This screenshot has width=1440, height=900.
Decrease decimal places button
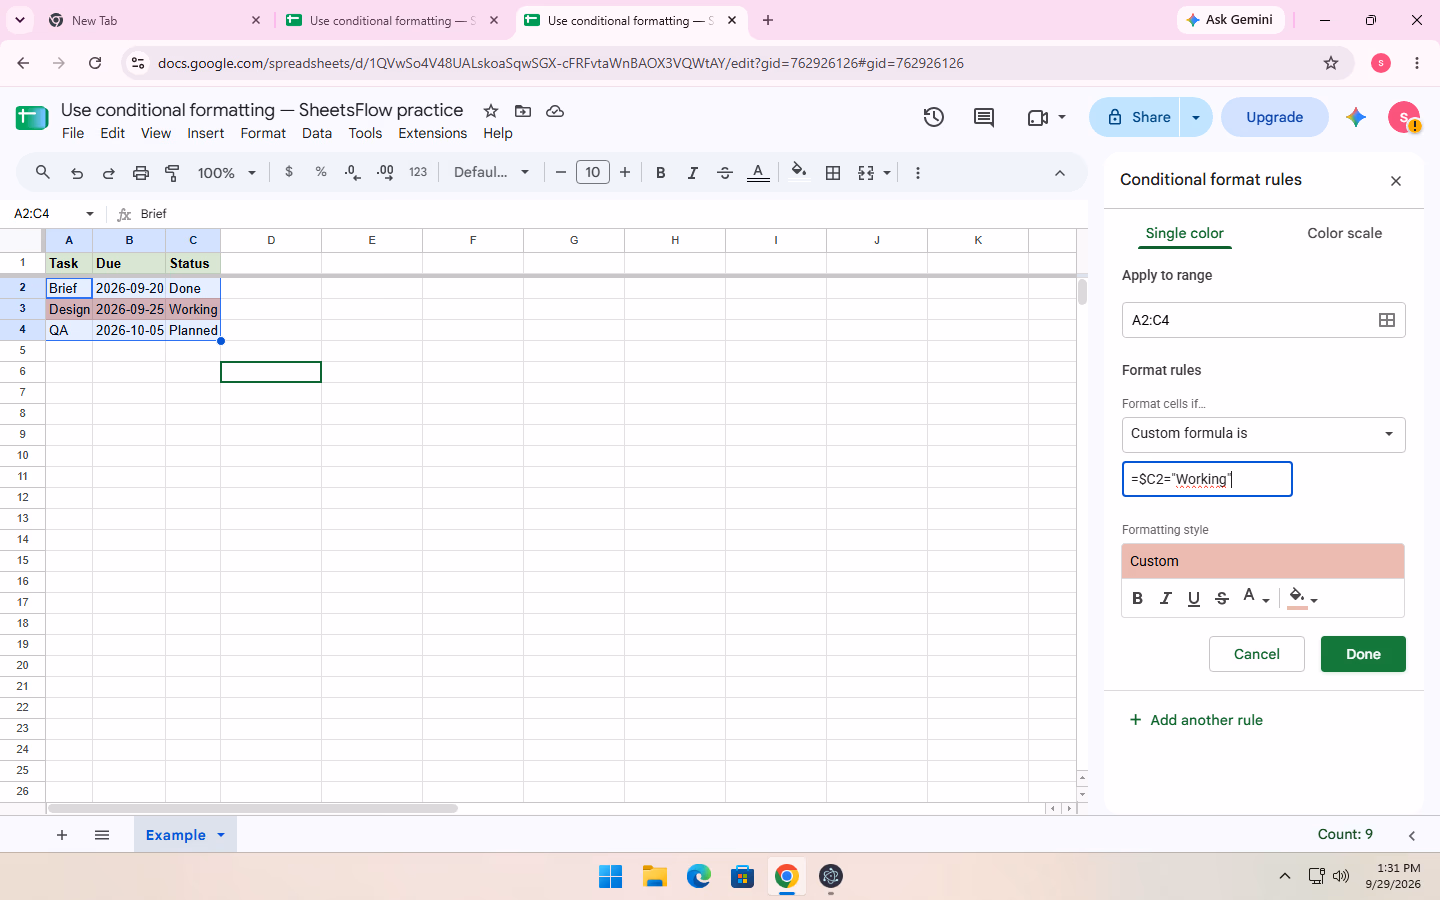click(x=352, y=172)
